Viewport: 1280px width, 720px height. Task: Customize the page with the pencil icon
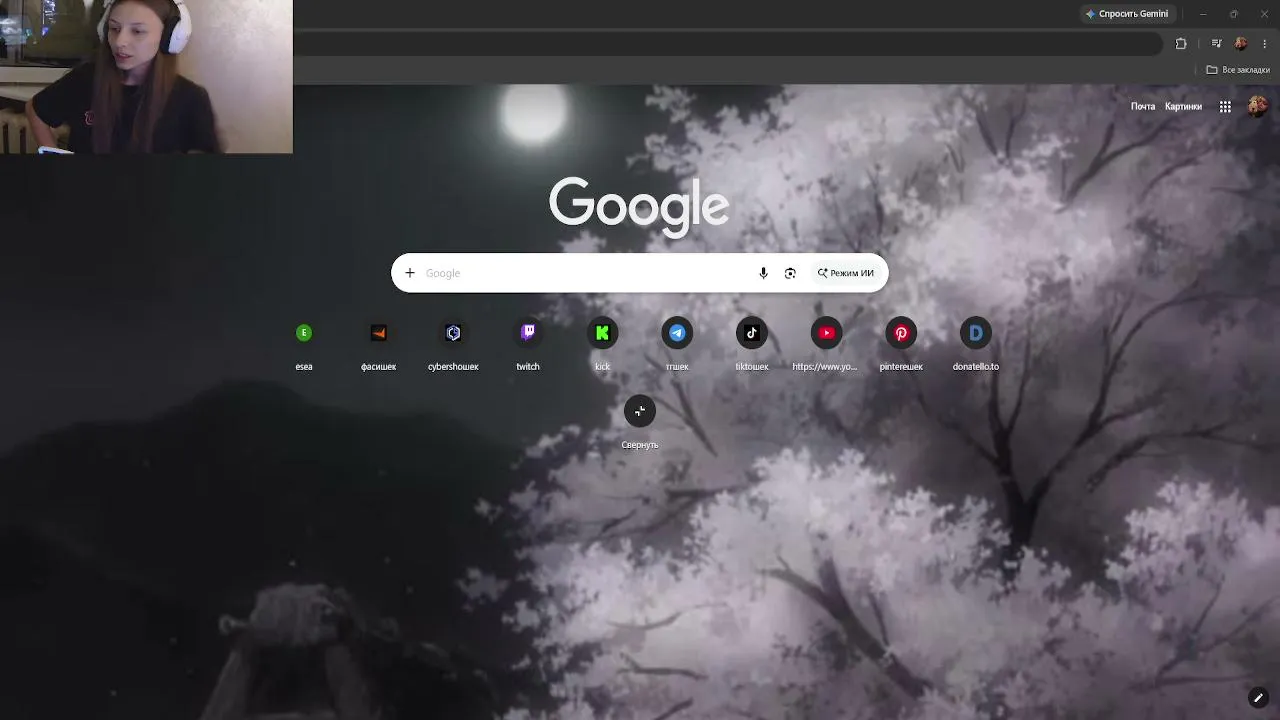1258,698
